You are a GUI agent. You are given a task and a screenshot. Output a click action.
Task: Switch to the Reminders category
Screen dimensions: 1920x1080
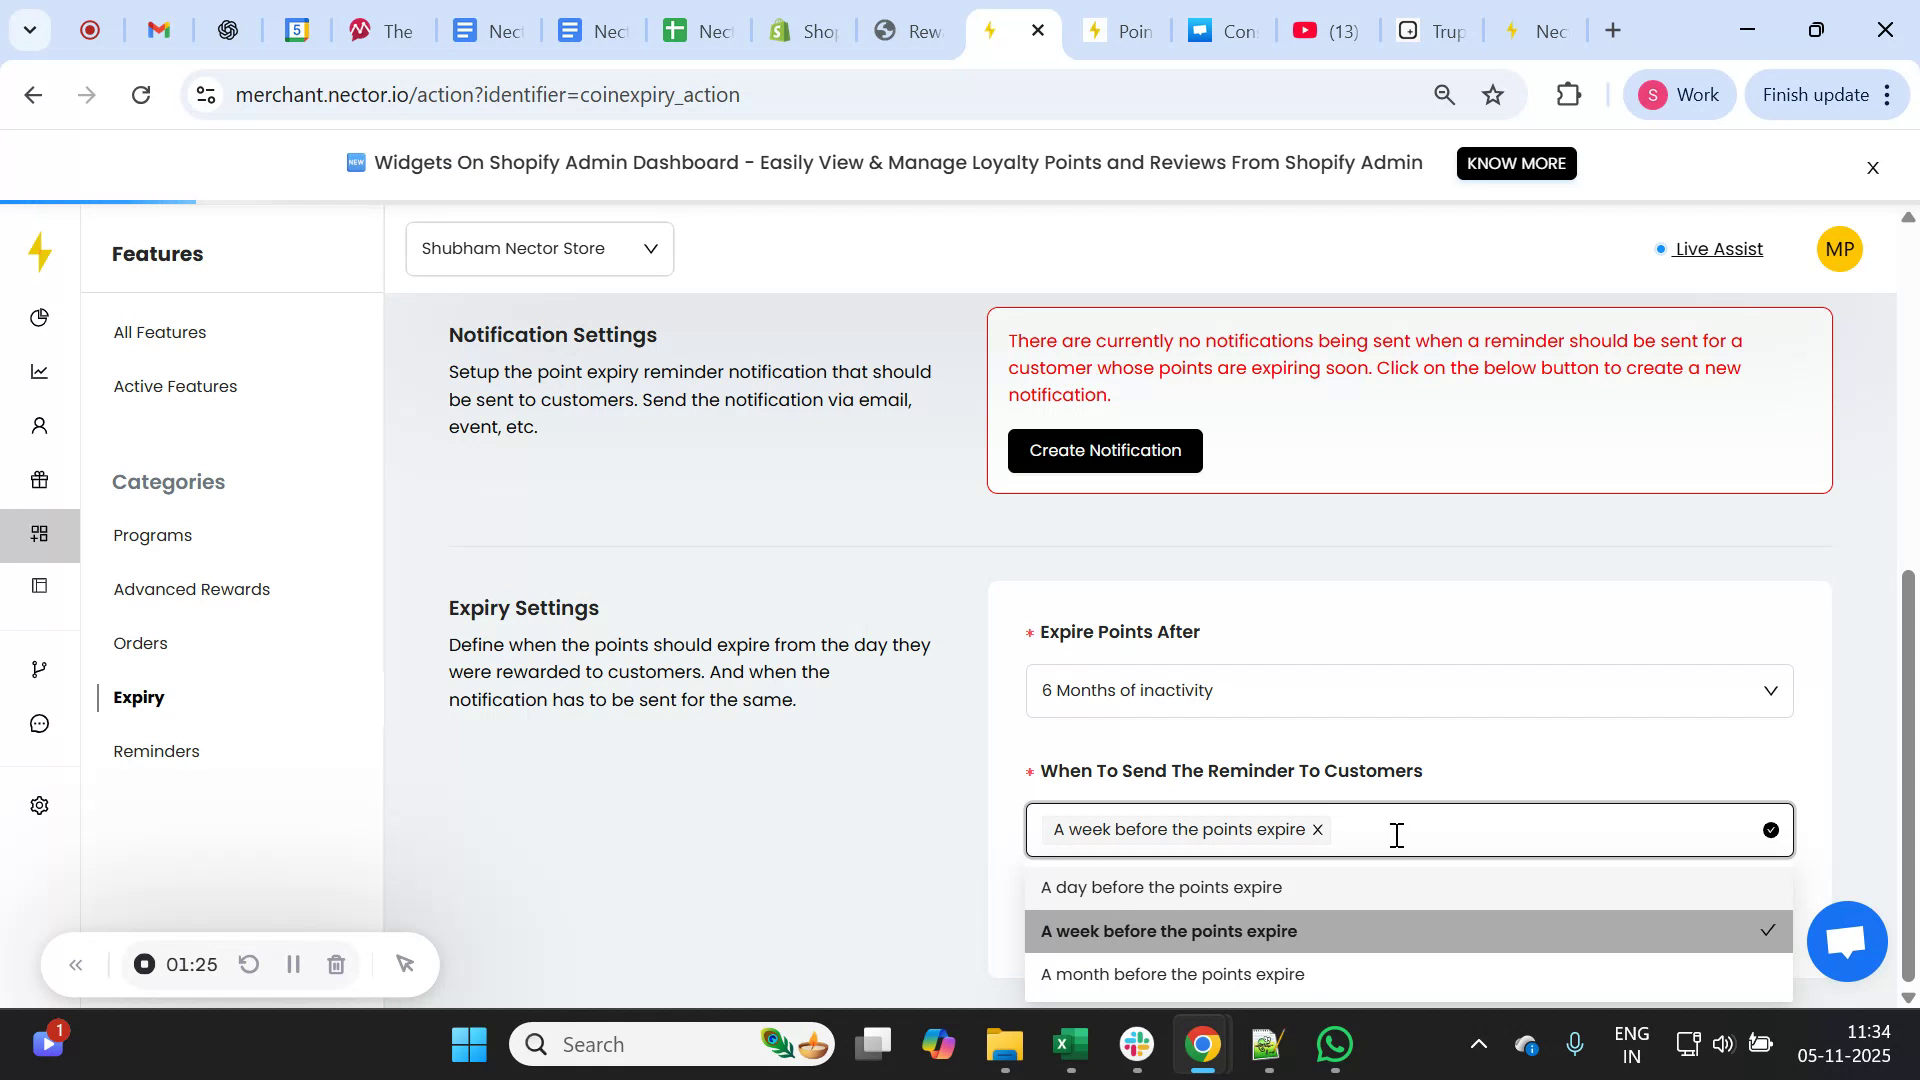155,751
